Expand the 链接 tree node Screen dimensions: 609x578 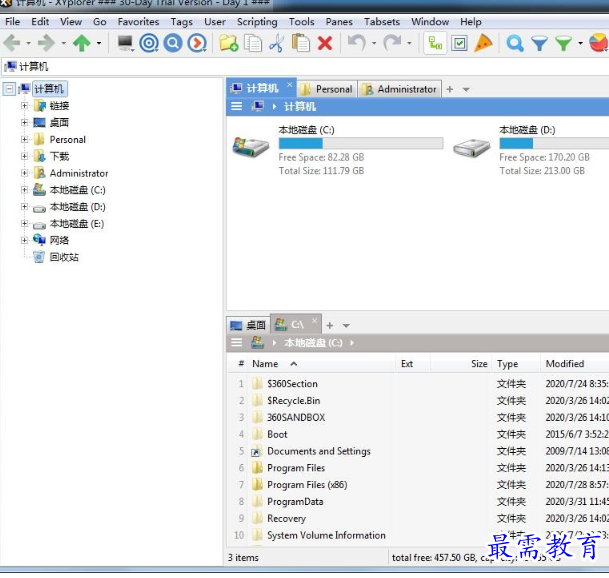pyautogui.click(x=24, y=106)
